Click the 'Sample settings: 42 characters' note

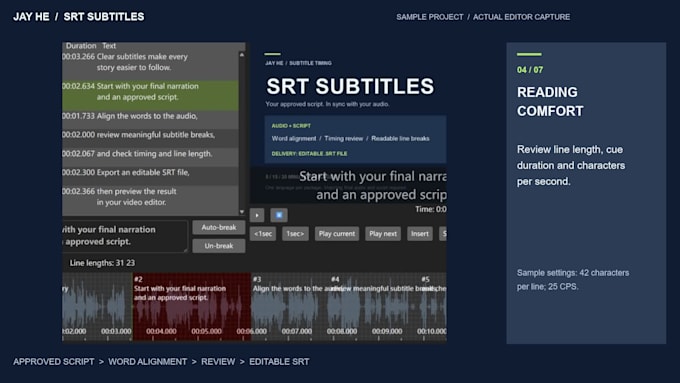coord(573,279)
